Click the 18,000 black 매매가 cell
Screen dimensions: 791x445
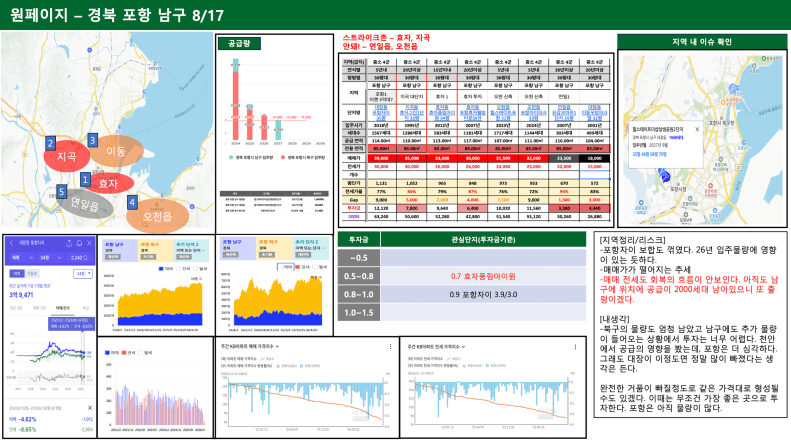pos(595,158)
